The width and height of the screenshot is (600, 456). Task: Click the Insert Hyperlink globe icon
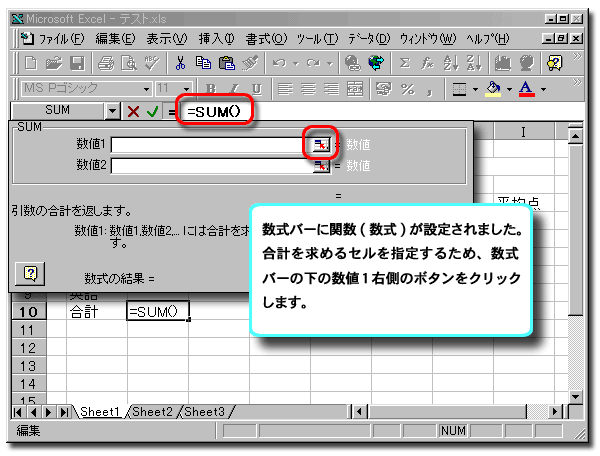tap(352, 63)
